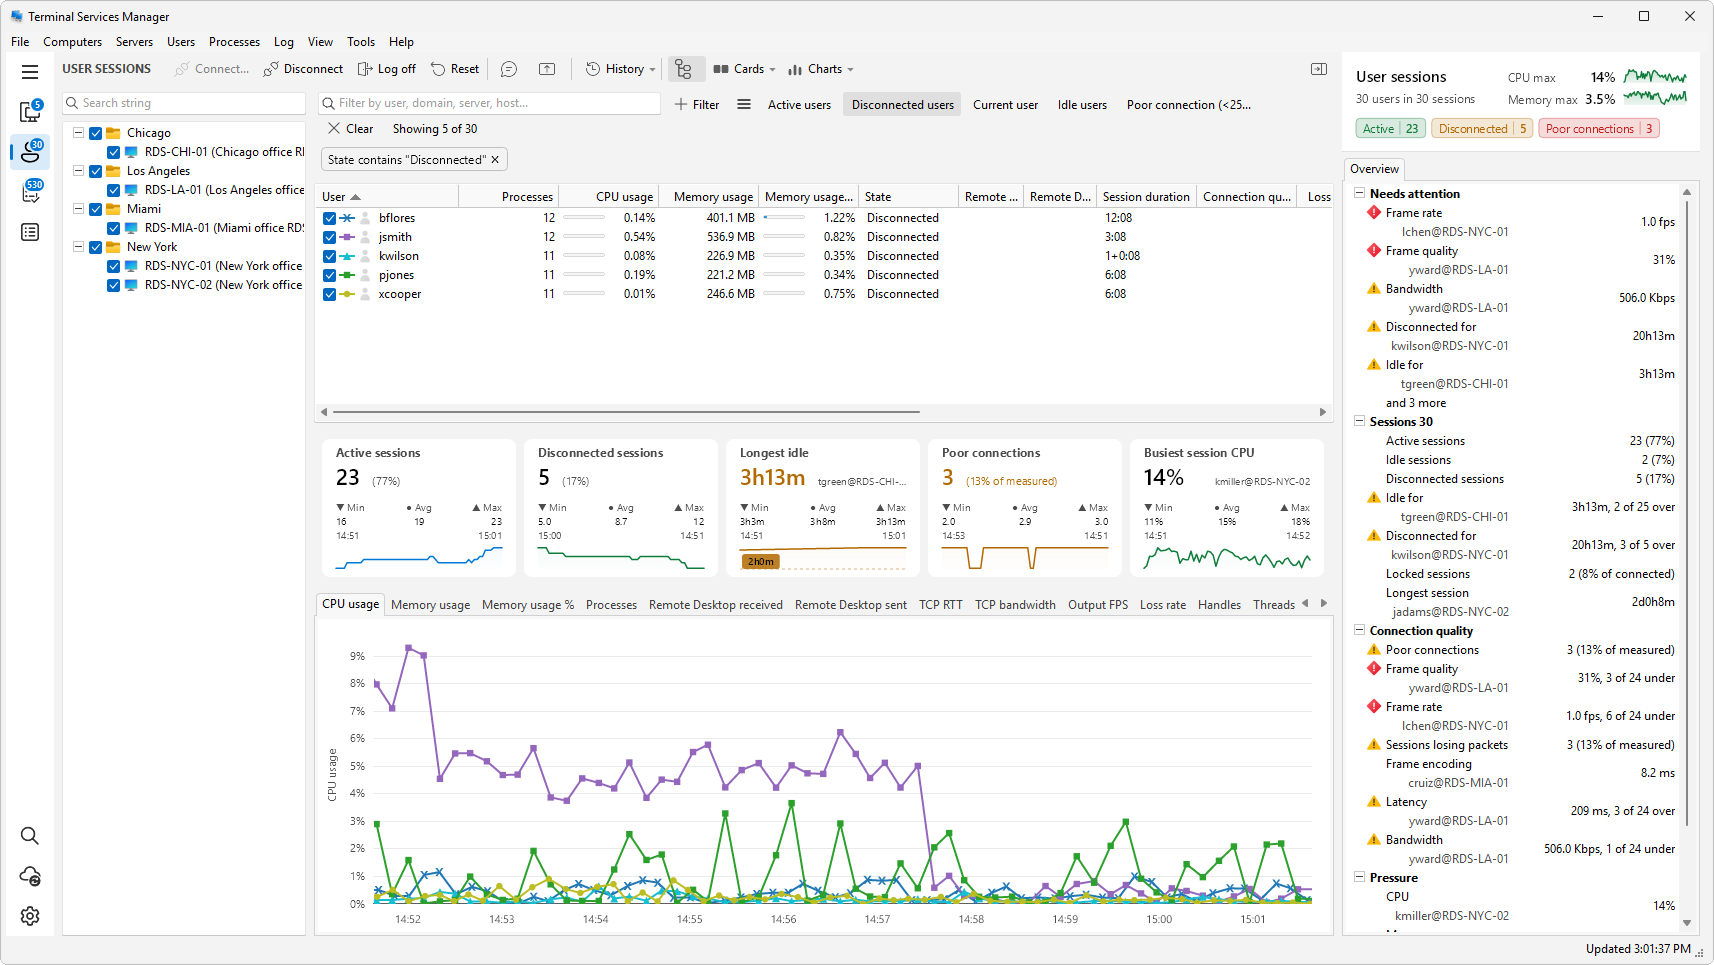Image resolution: width=1714 pixels, height=965 pixels.
Task: Open the settings gear in the sidebar
Action: click(x=30, y=916)
